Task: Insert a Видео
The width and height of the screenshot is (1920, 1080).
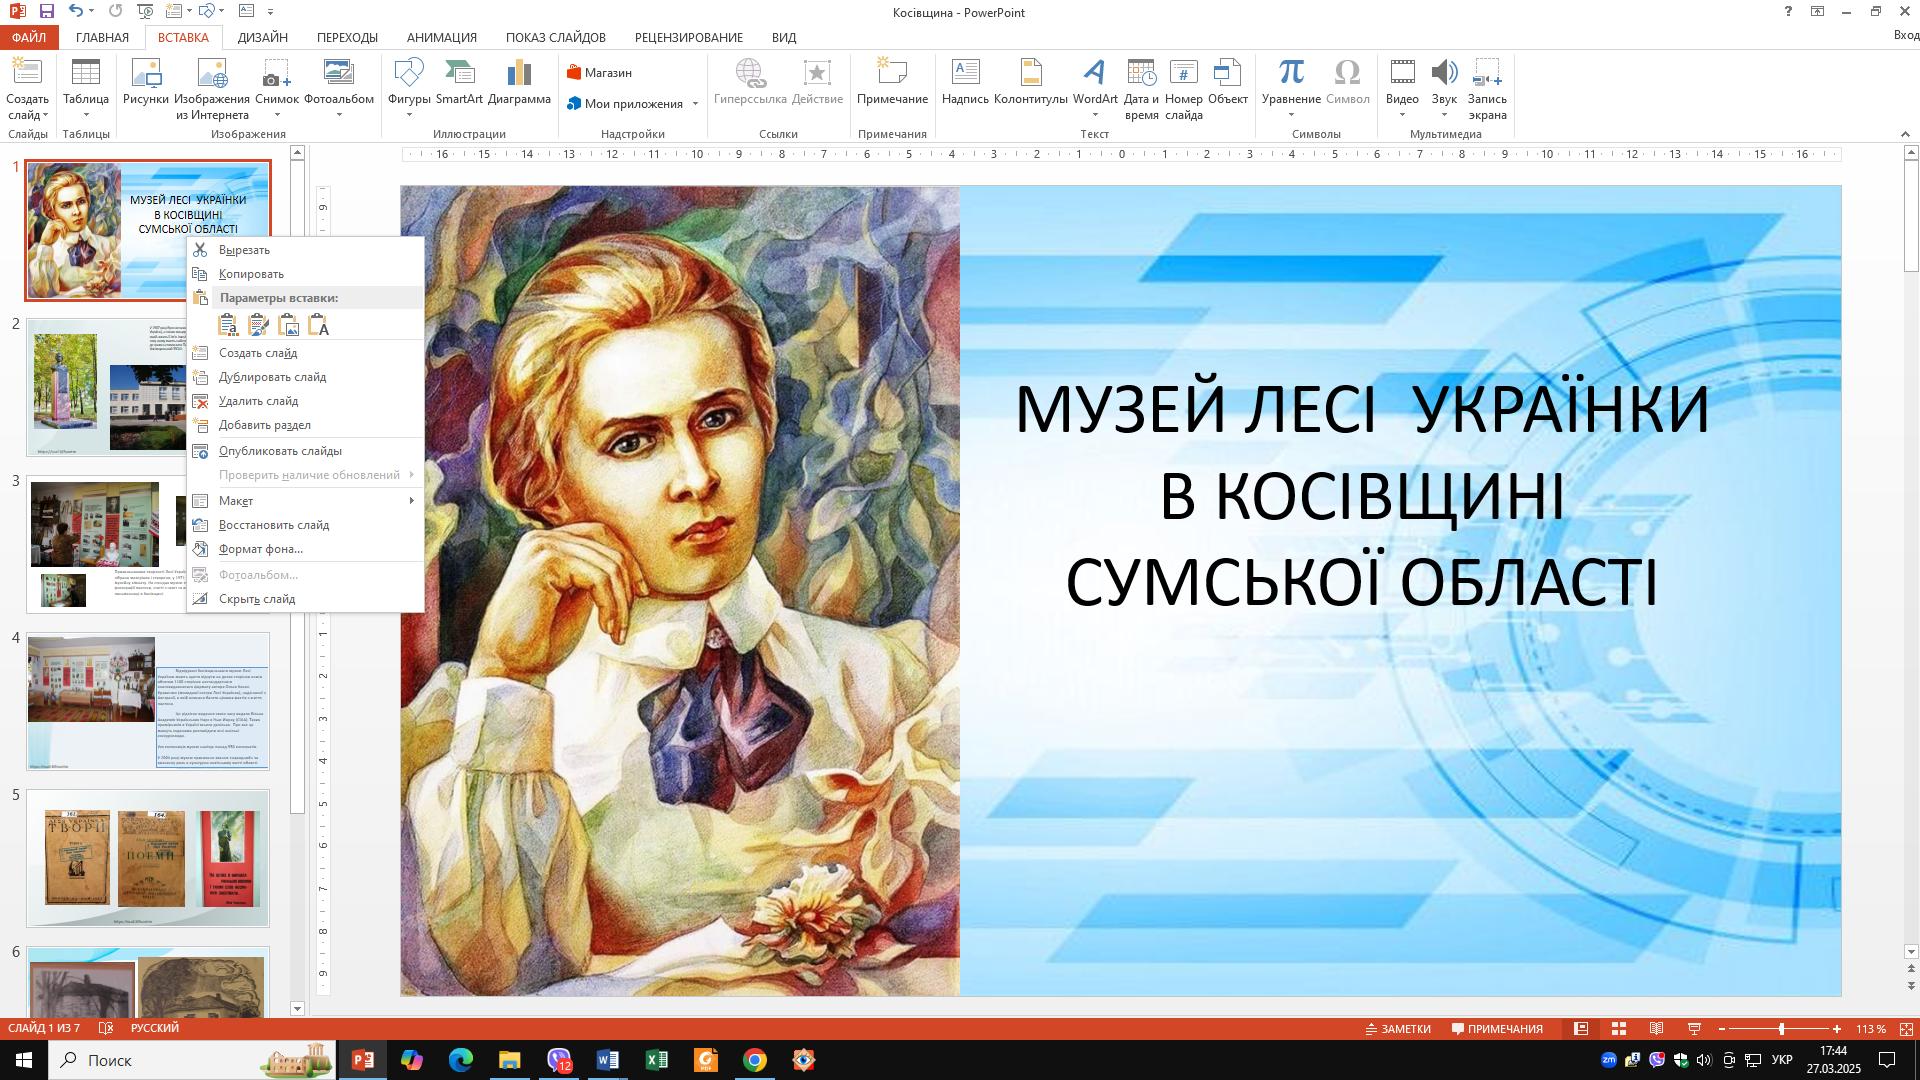Action: tap(1402, 89)
